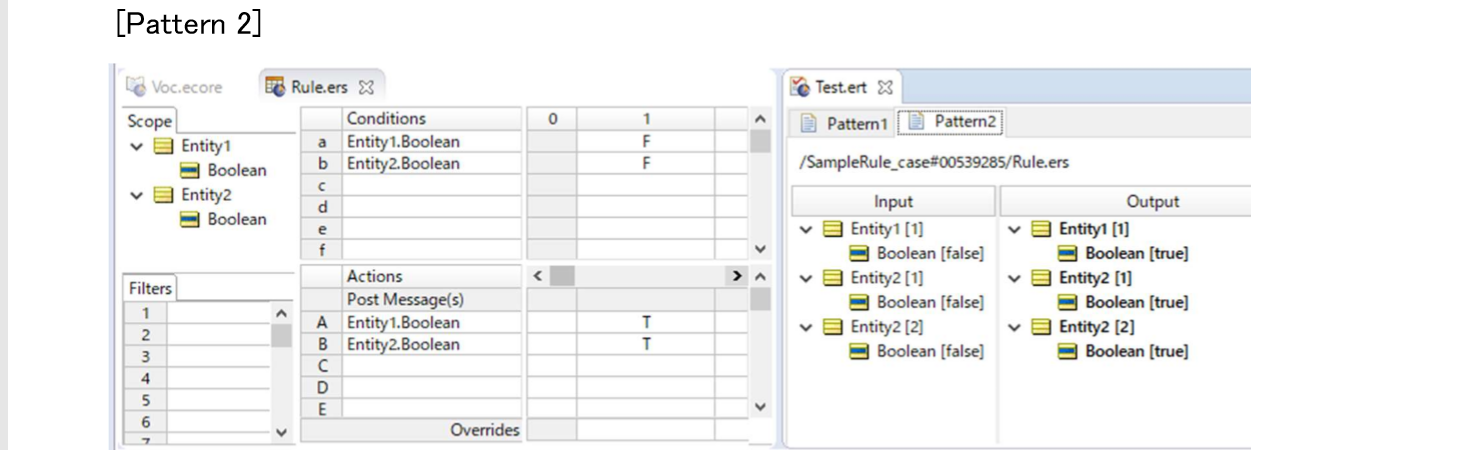Screen dimensions: 1480x450
Task: Collapse Entity1 in the Scope tree
Action: 136,146
